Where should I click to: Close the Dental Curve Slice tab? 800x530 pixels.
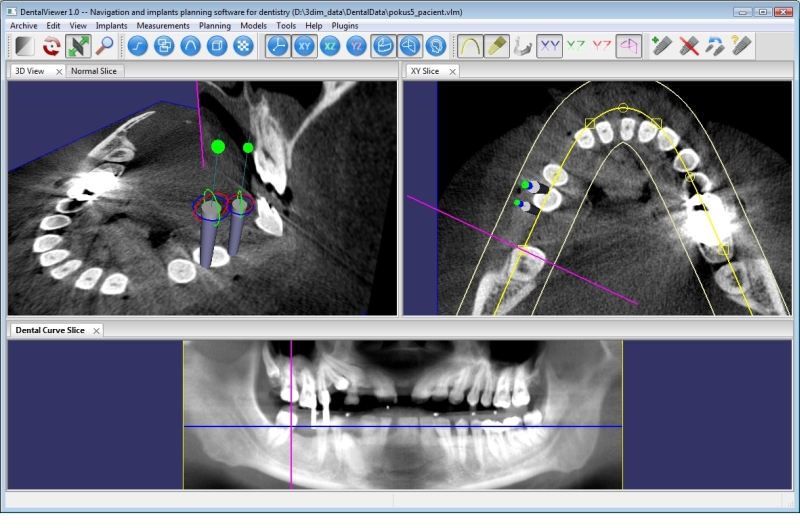[96, 331]
